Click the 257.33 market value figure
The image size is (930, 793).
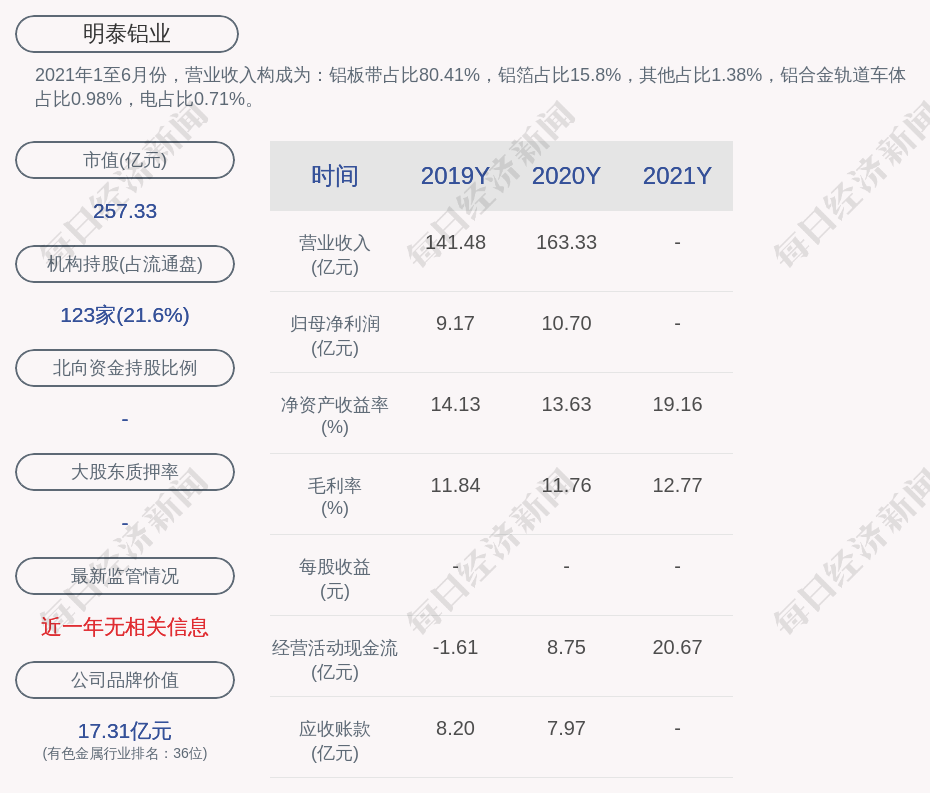[125, 211]
